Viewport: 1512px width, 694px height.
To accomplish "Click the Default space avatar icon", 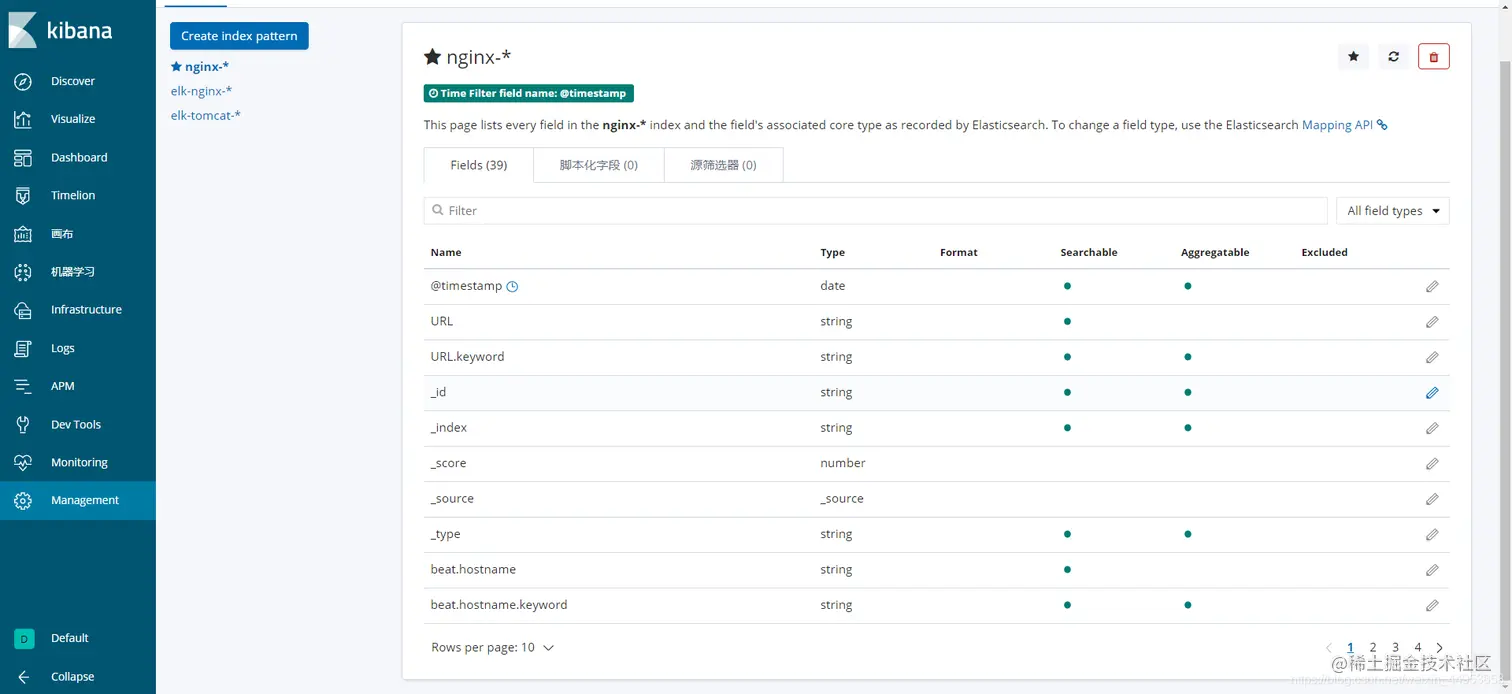I will point(23,638).
